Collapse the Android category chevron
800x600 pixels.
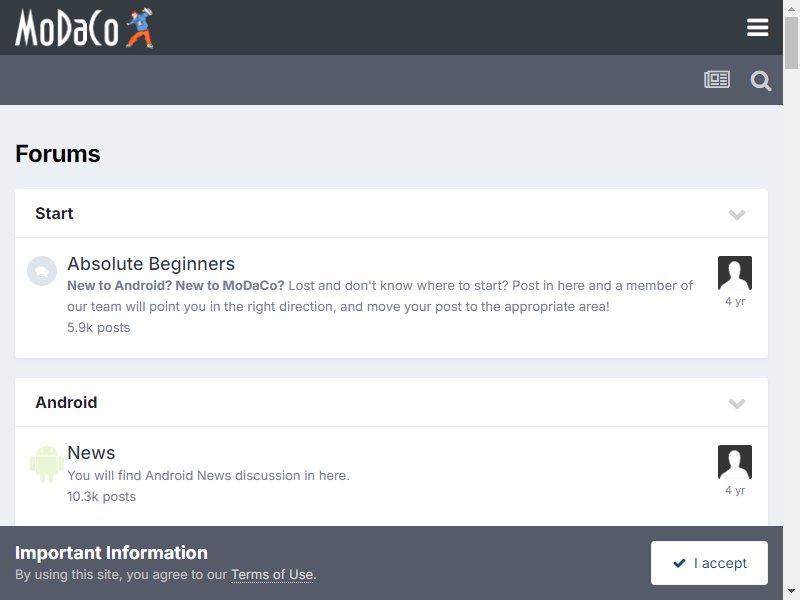(x=737, y=404)
